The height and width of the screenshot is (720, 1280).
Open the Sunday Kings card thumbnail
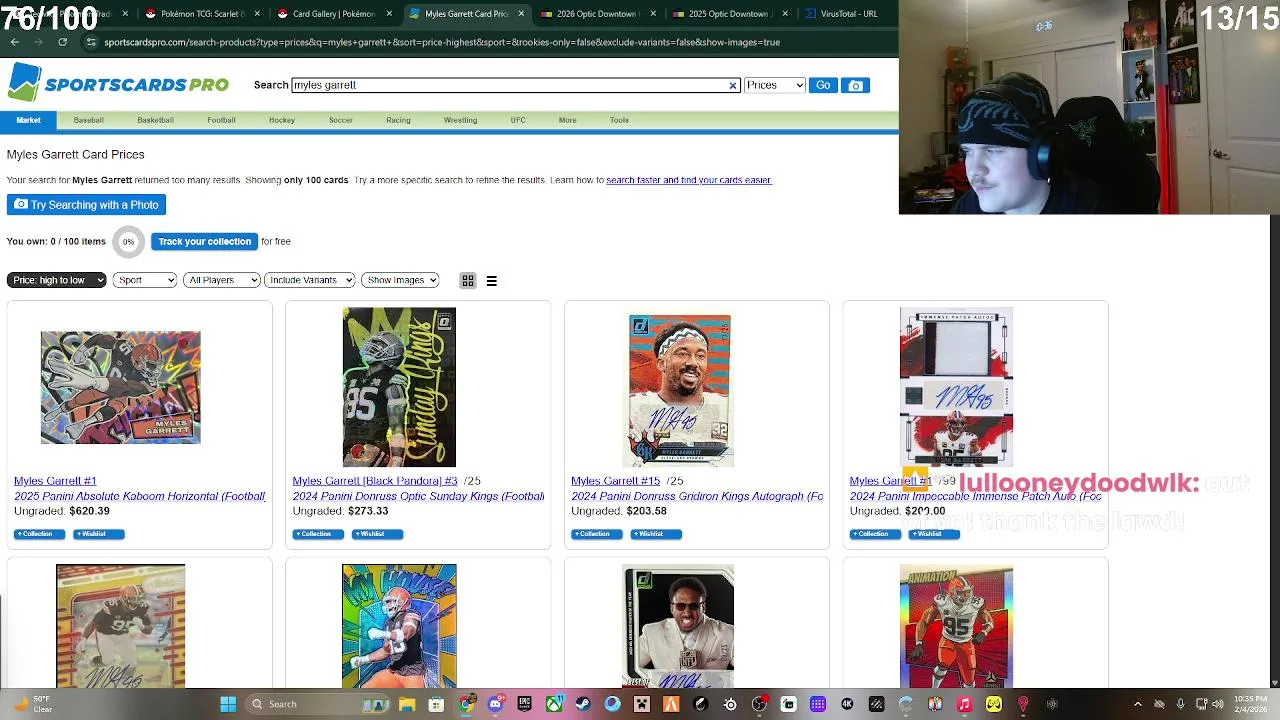(399, 387)
